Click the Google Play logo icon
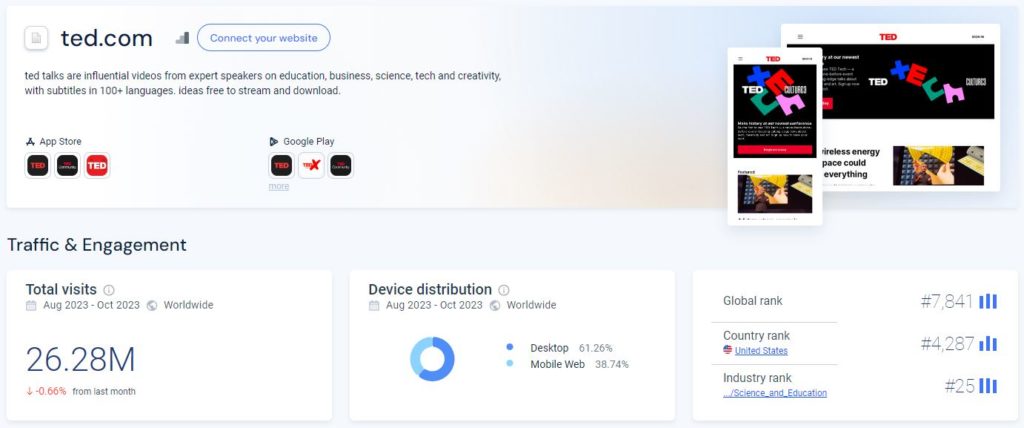Screen dimensions: 1024x428 pyautogui.click(x=274, y=141)
